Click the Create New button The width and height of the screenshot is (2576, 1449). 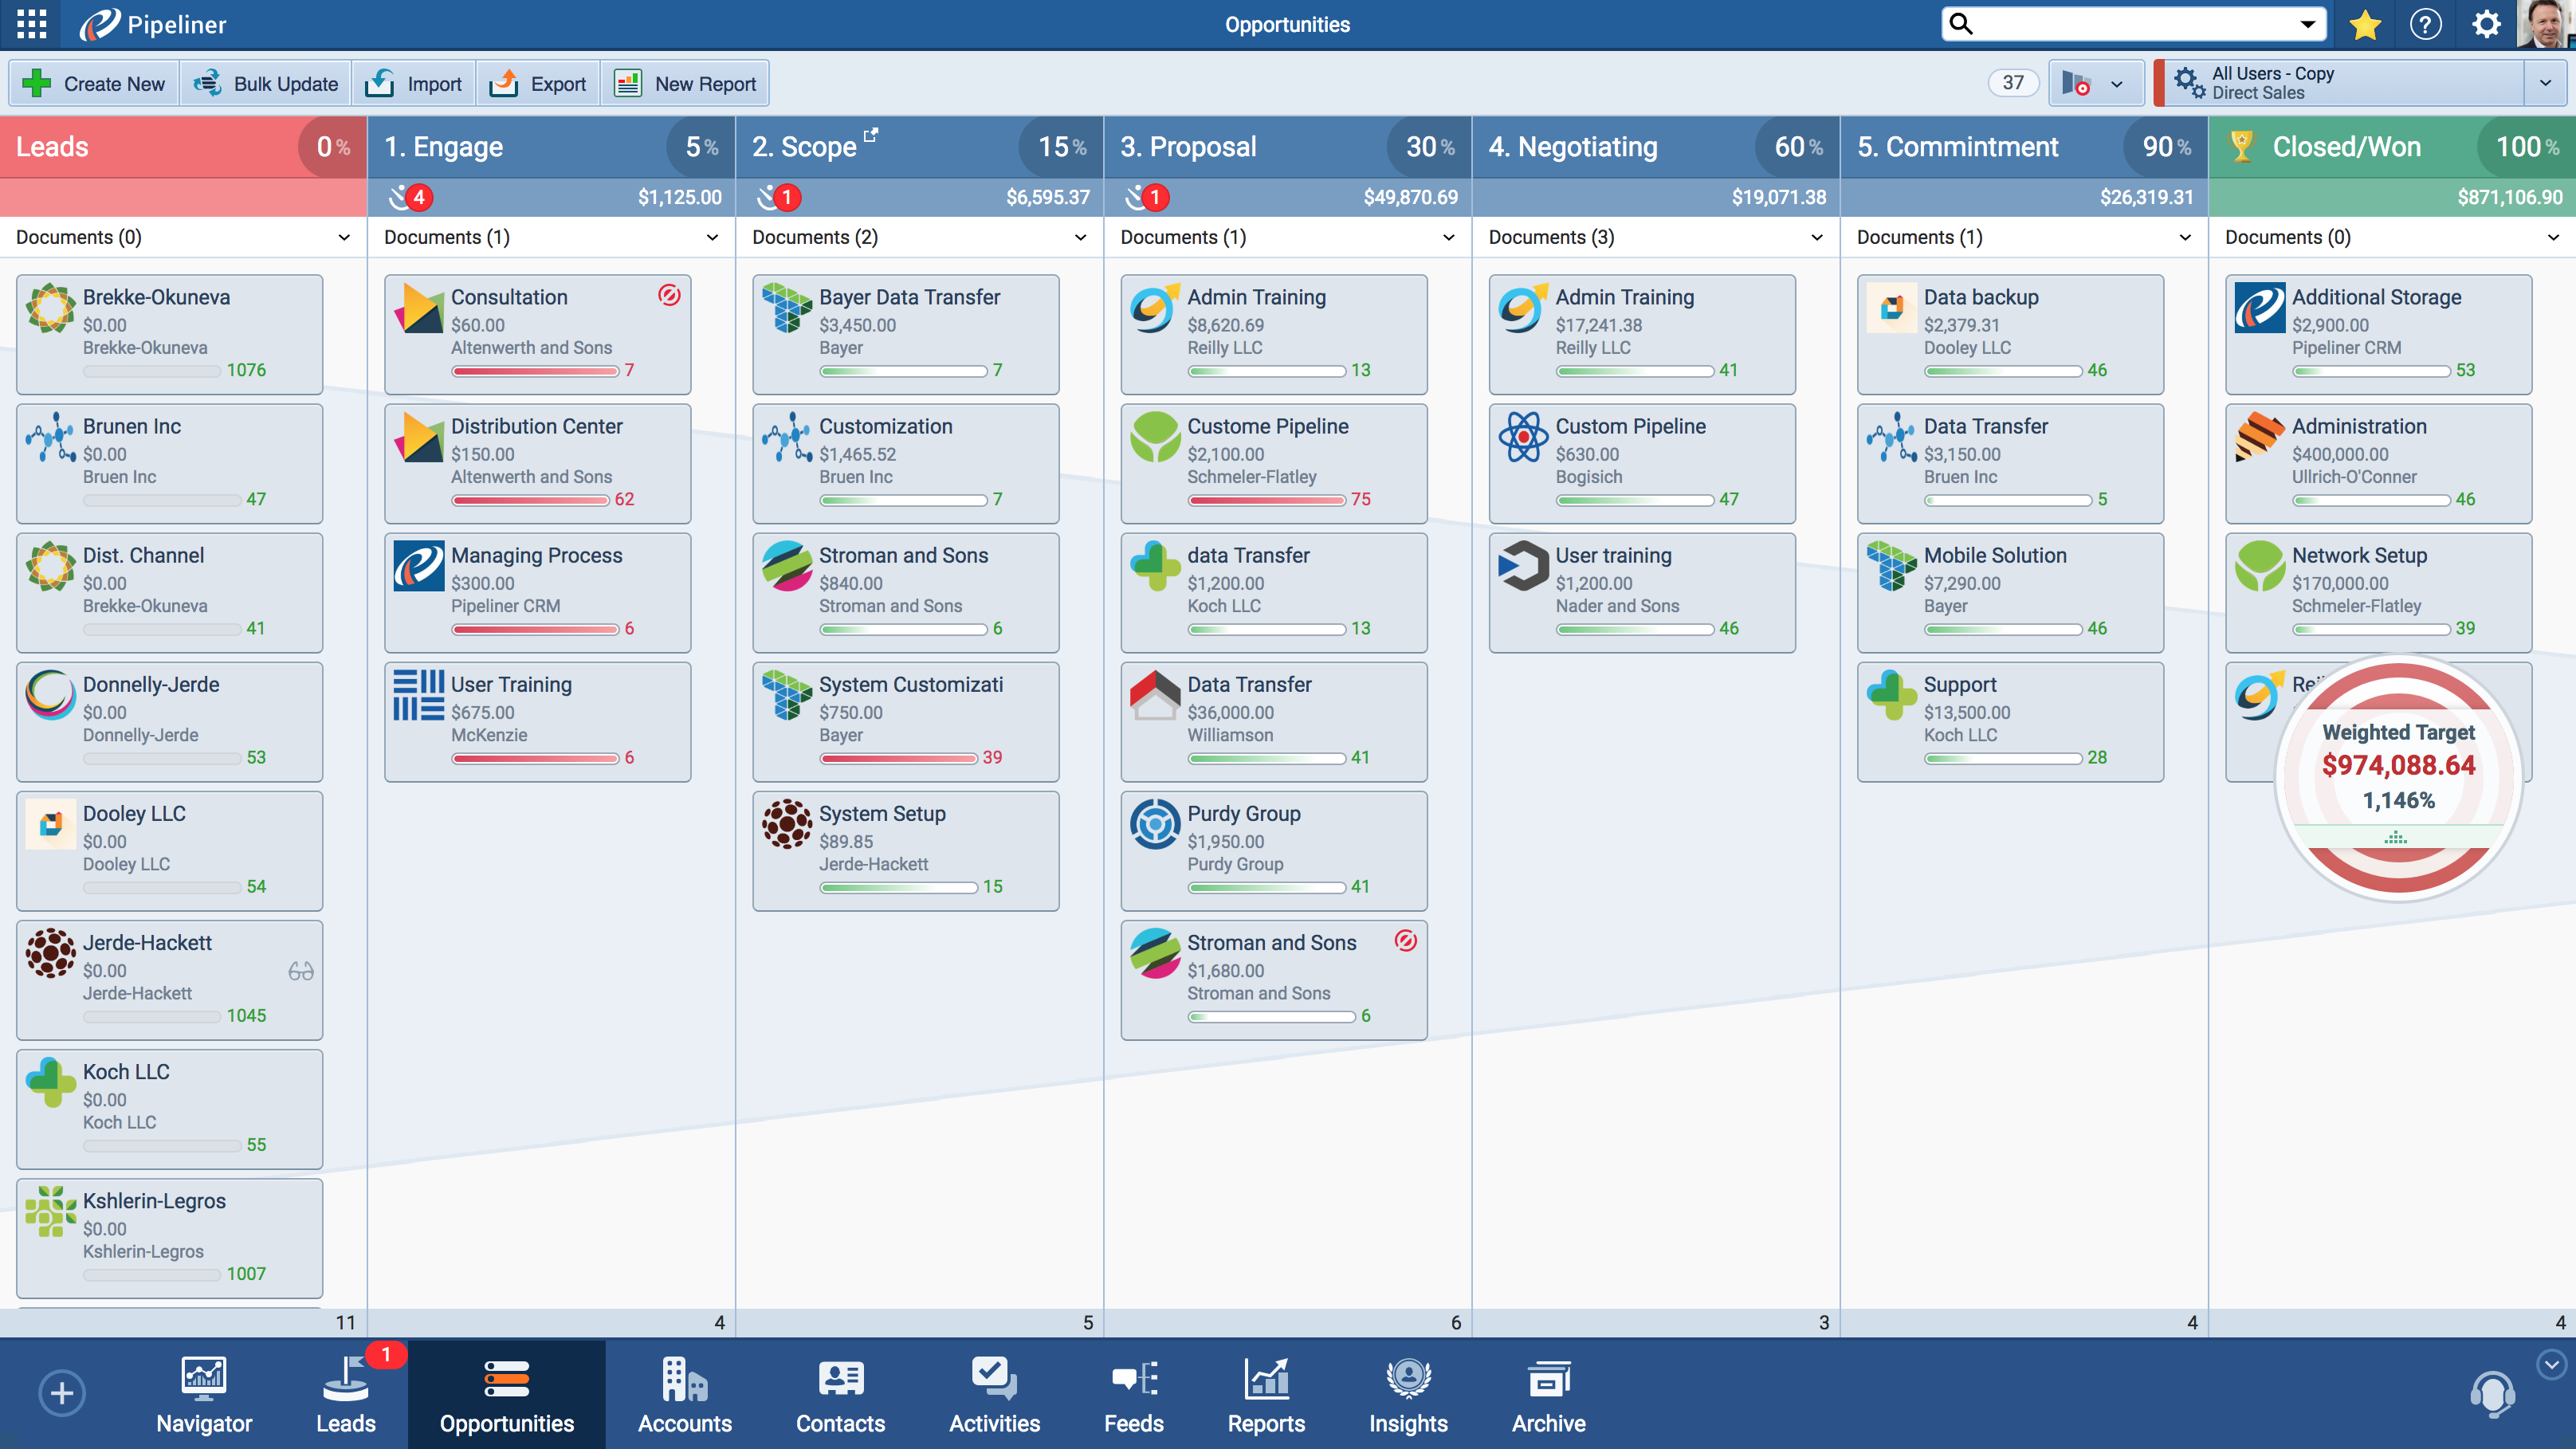click(94, 84)
